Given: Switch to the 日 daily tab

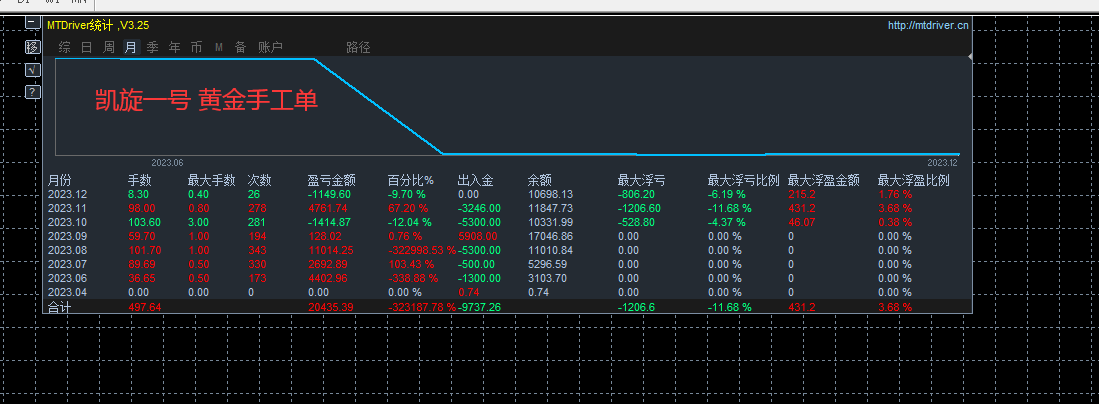Looking at the screenshot, I should (87, 48).
